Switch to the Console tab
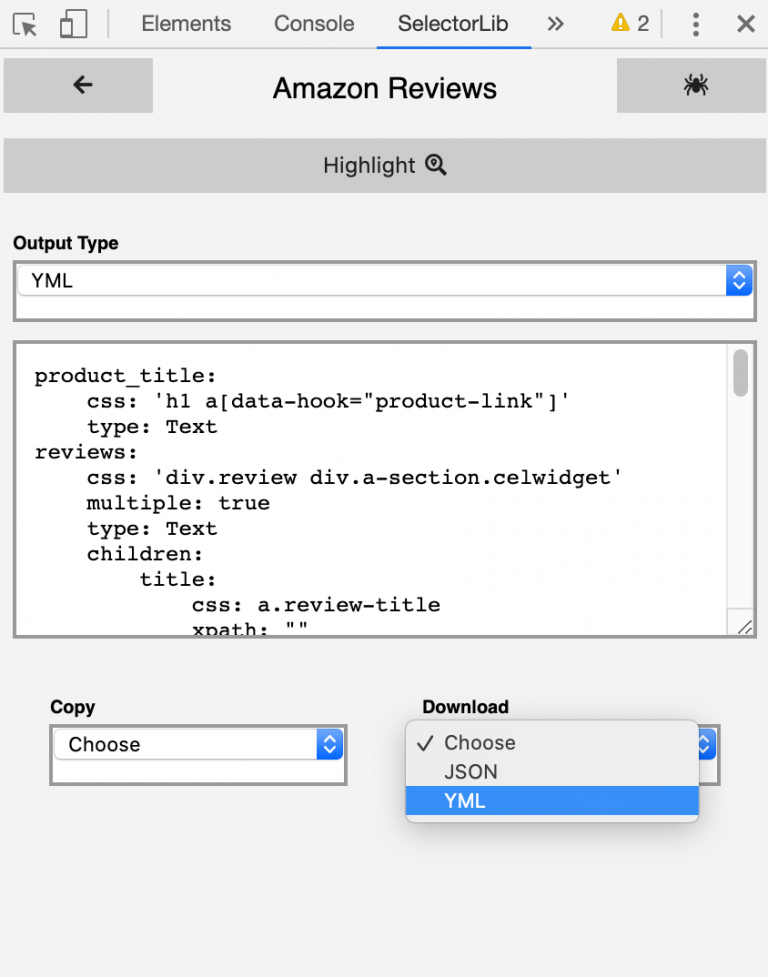Viewport: 768px width, 977px height. [313, 23]
